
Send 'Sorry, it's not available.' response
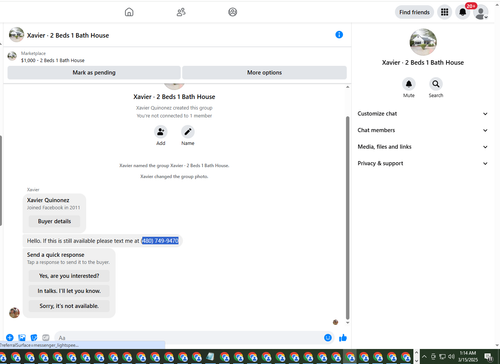pos(69,306)
